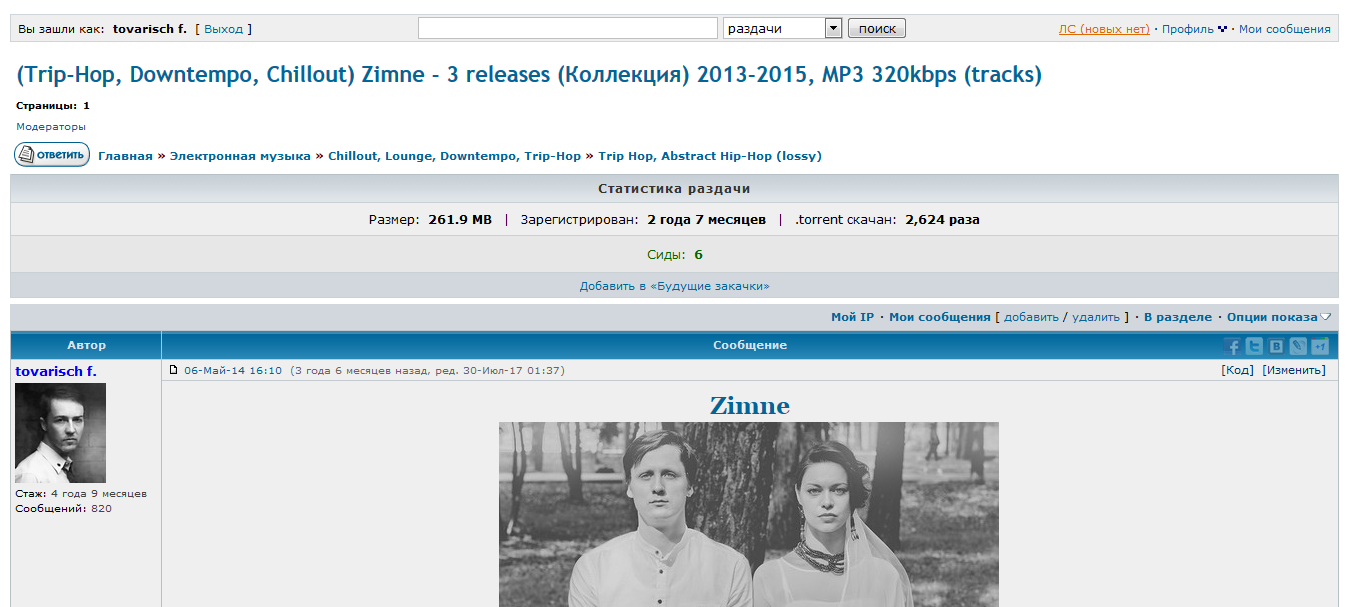Click the Google +1 share icon

(x=1320, y=346)
